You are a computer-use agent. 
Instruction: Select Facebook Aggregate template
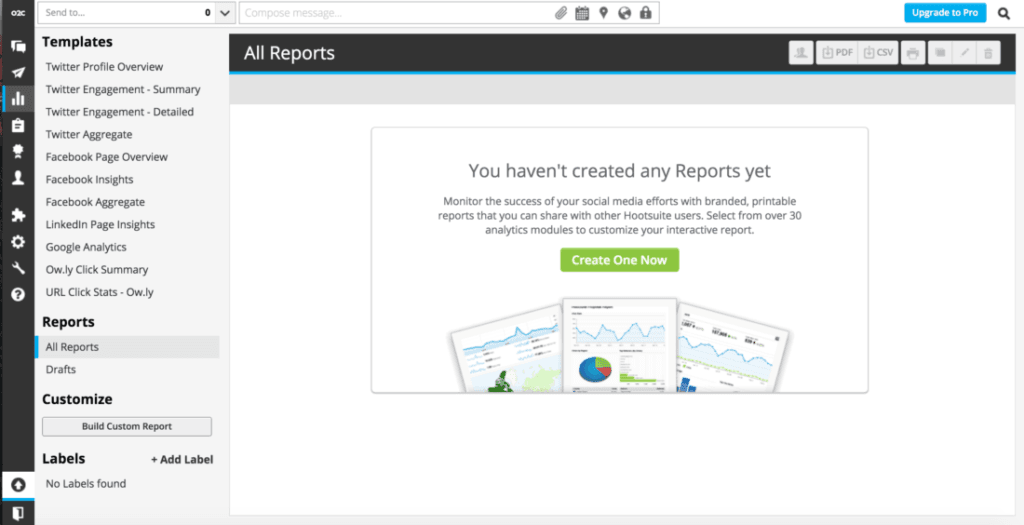point(95,202)
